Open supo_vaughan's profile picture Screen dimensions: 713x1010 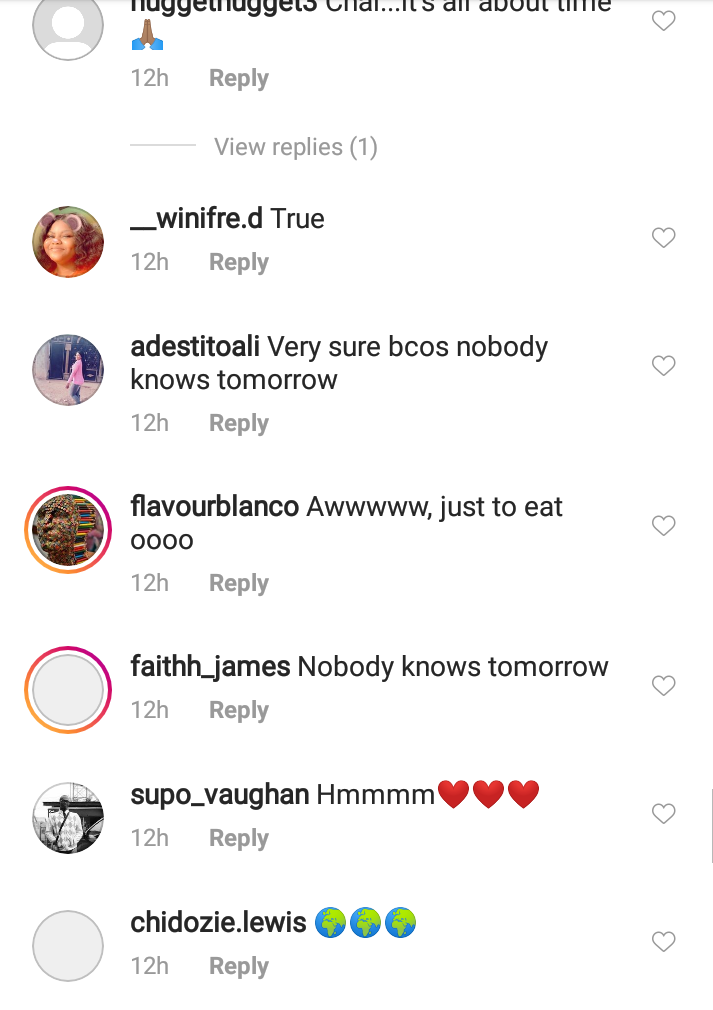pos(68,818)
